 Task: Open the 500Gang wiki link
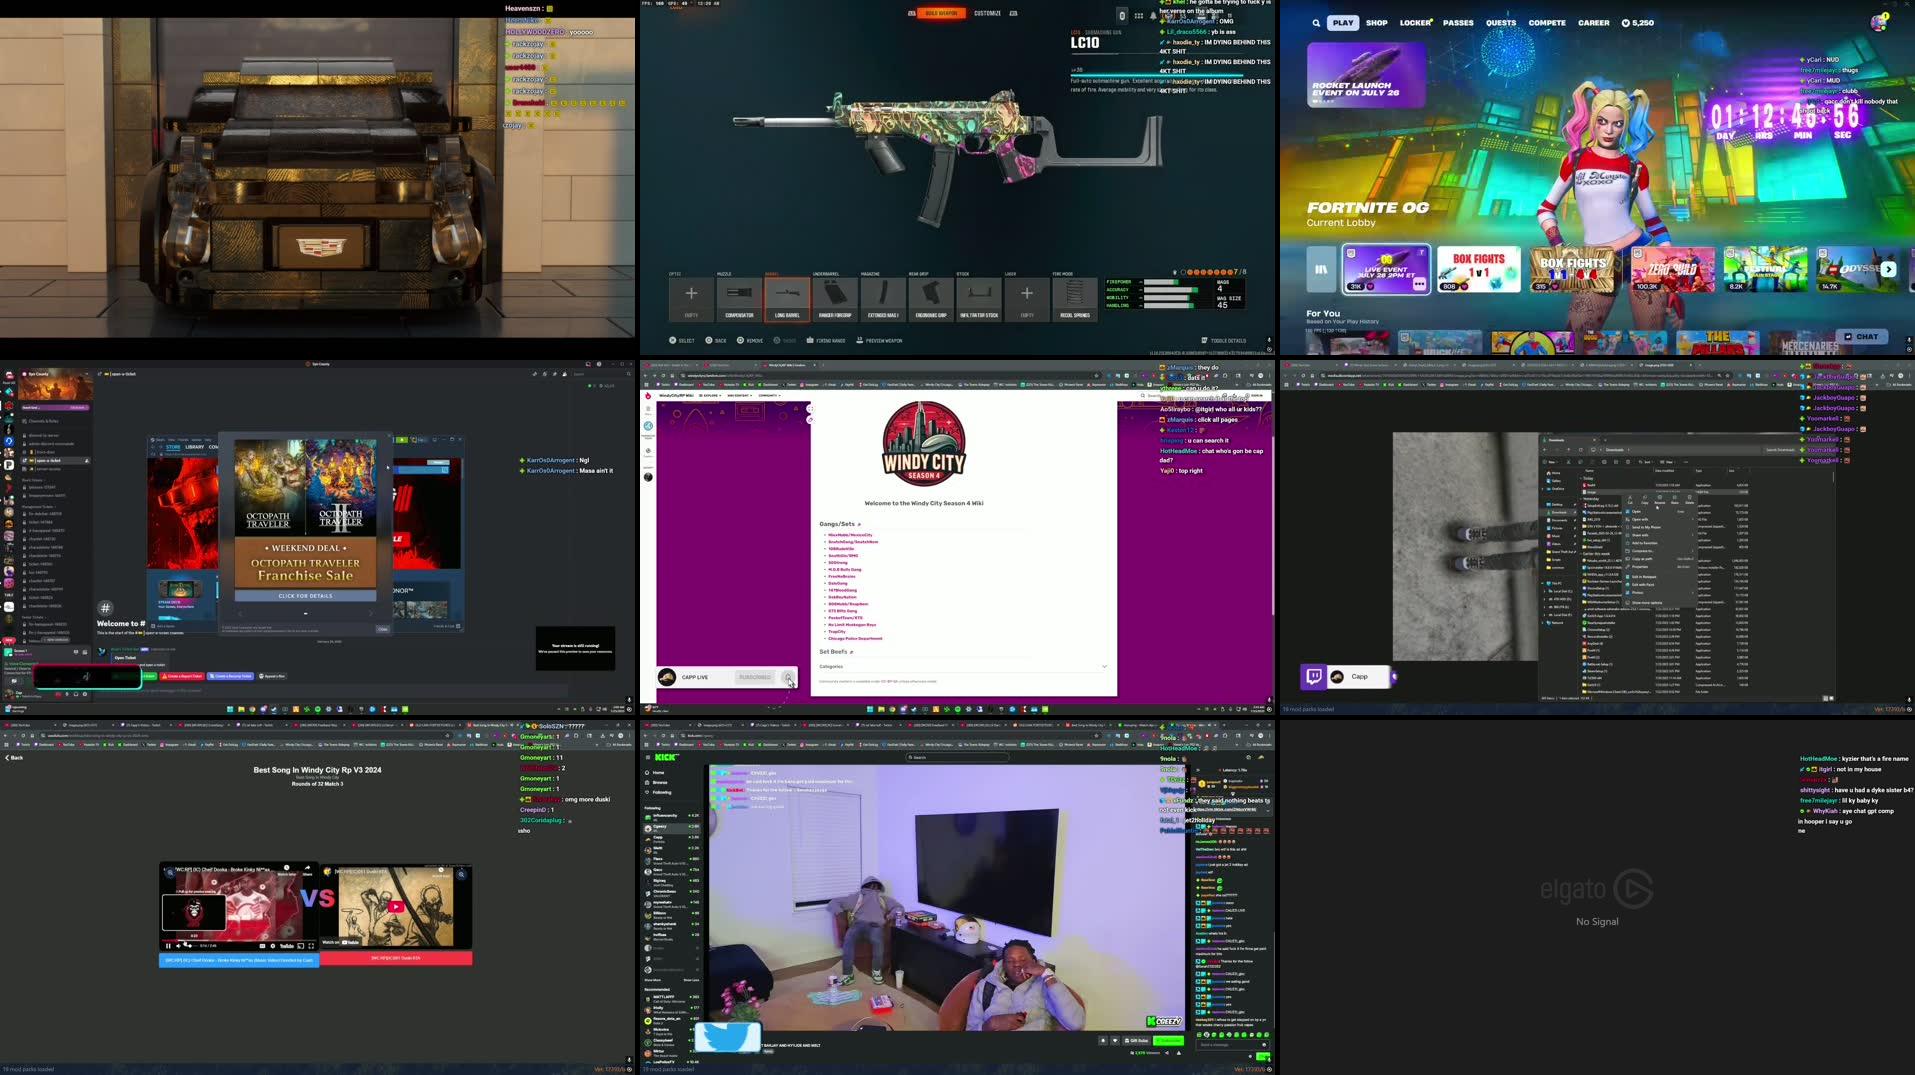(838, 562)
